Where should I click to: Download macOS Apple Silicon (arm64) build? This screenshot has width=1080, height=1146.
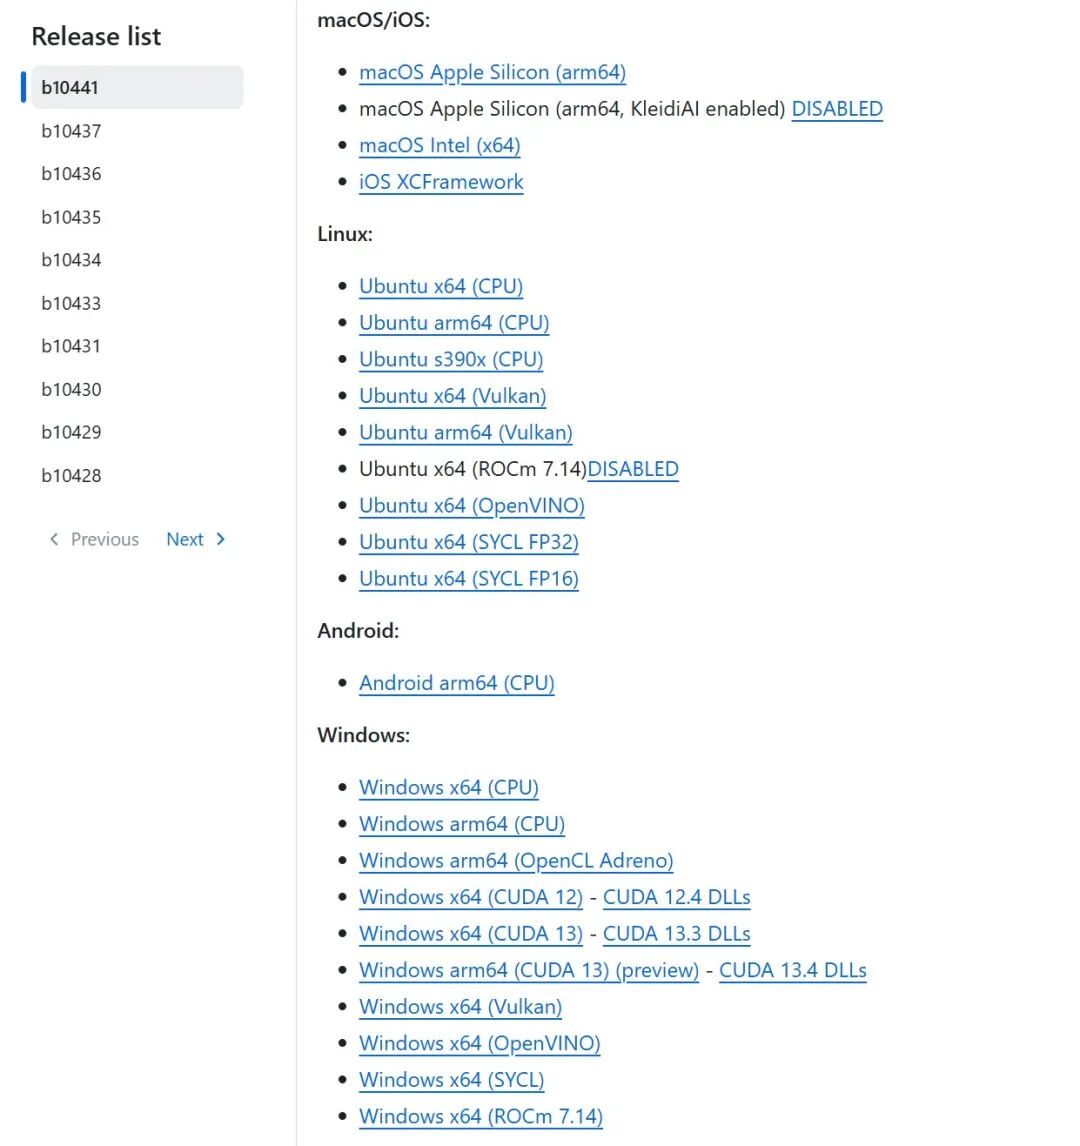pyautogui.click(x=493, y=72)
